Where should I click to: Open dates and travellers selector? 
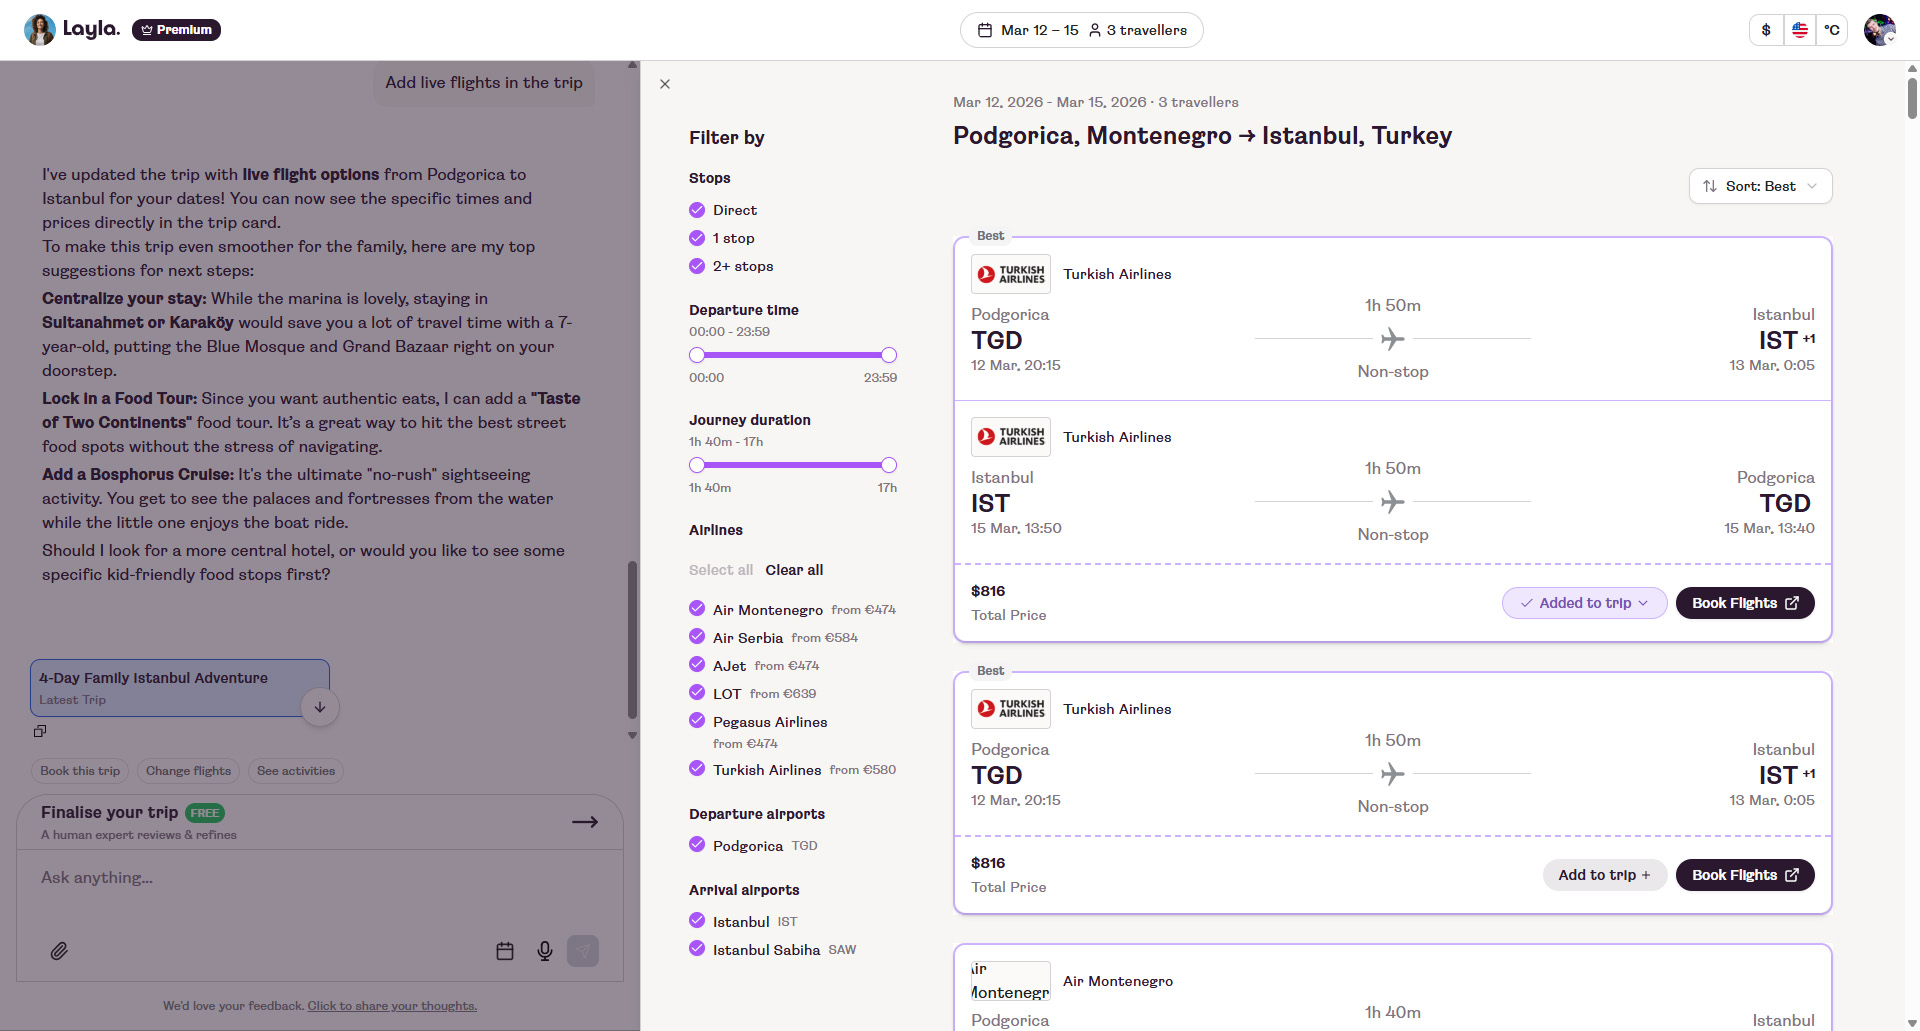pos(1081,30)
